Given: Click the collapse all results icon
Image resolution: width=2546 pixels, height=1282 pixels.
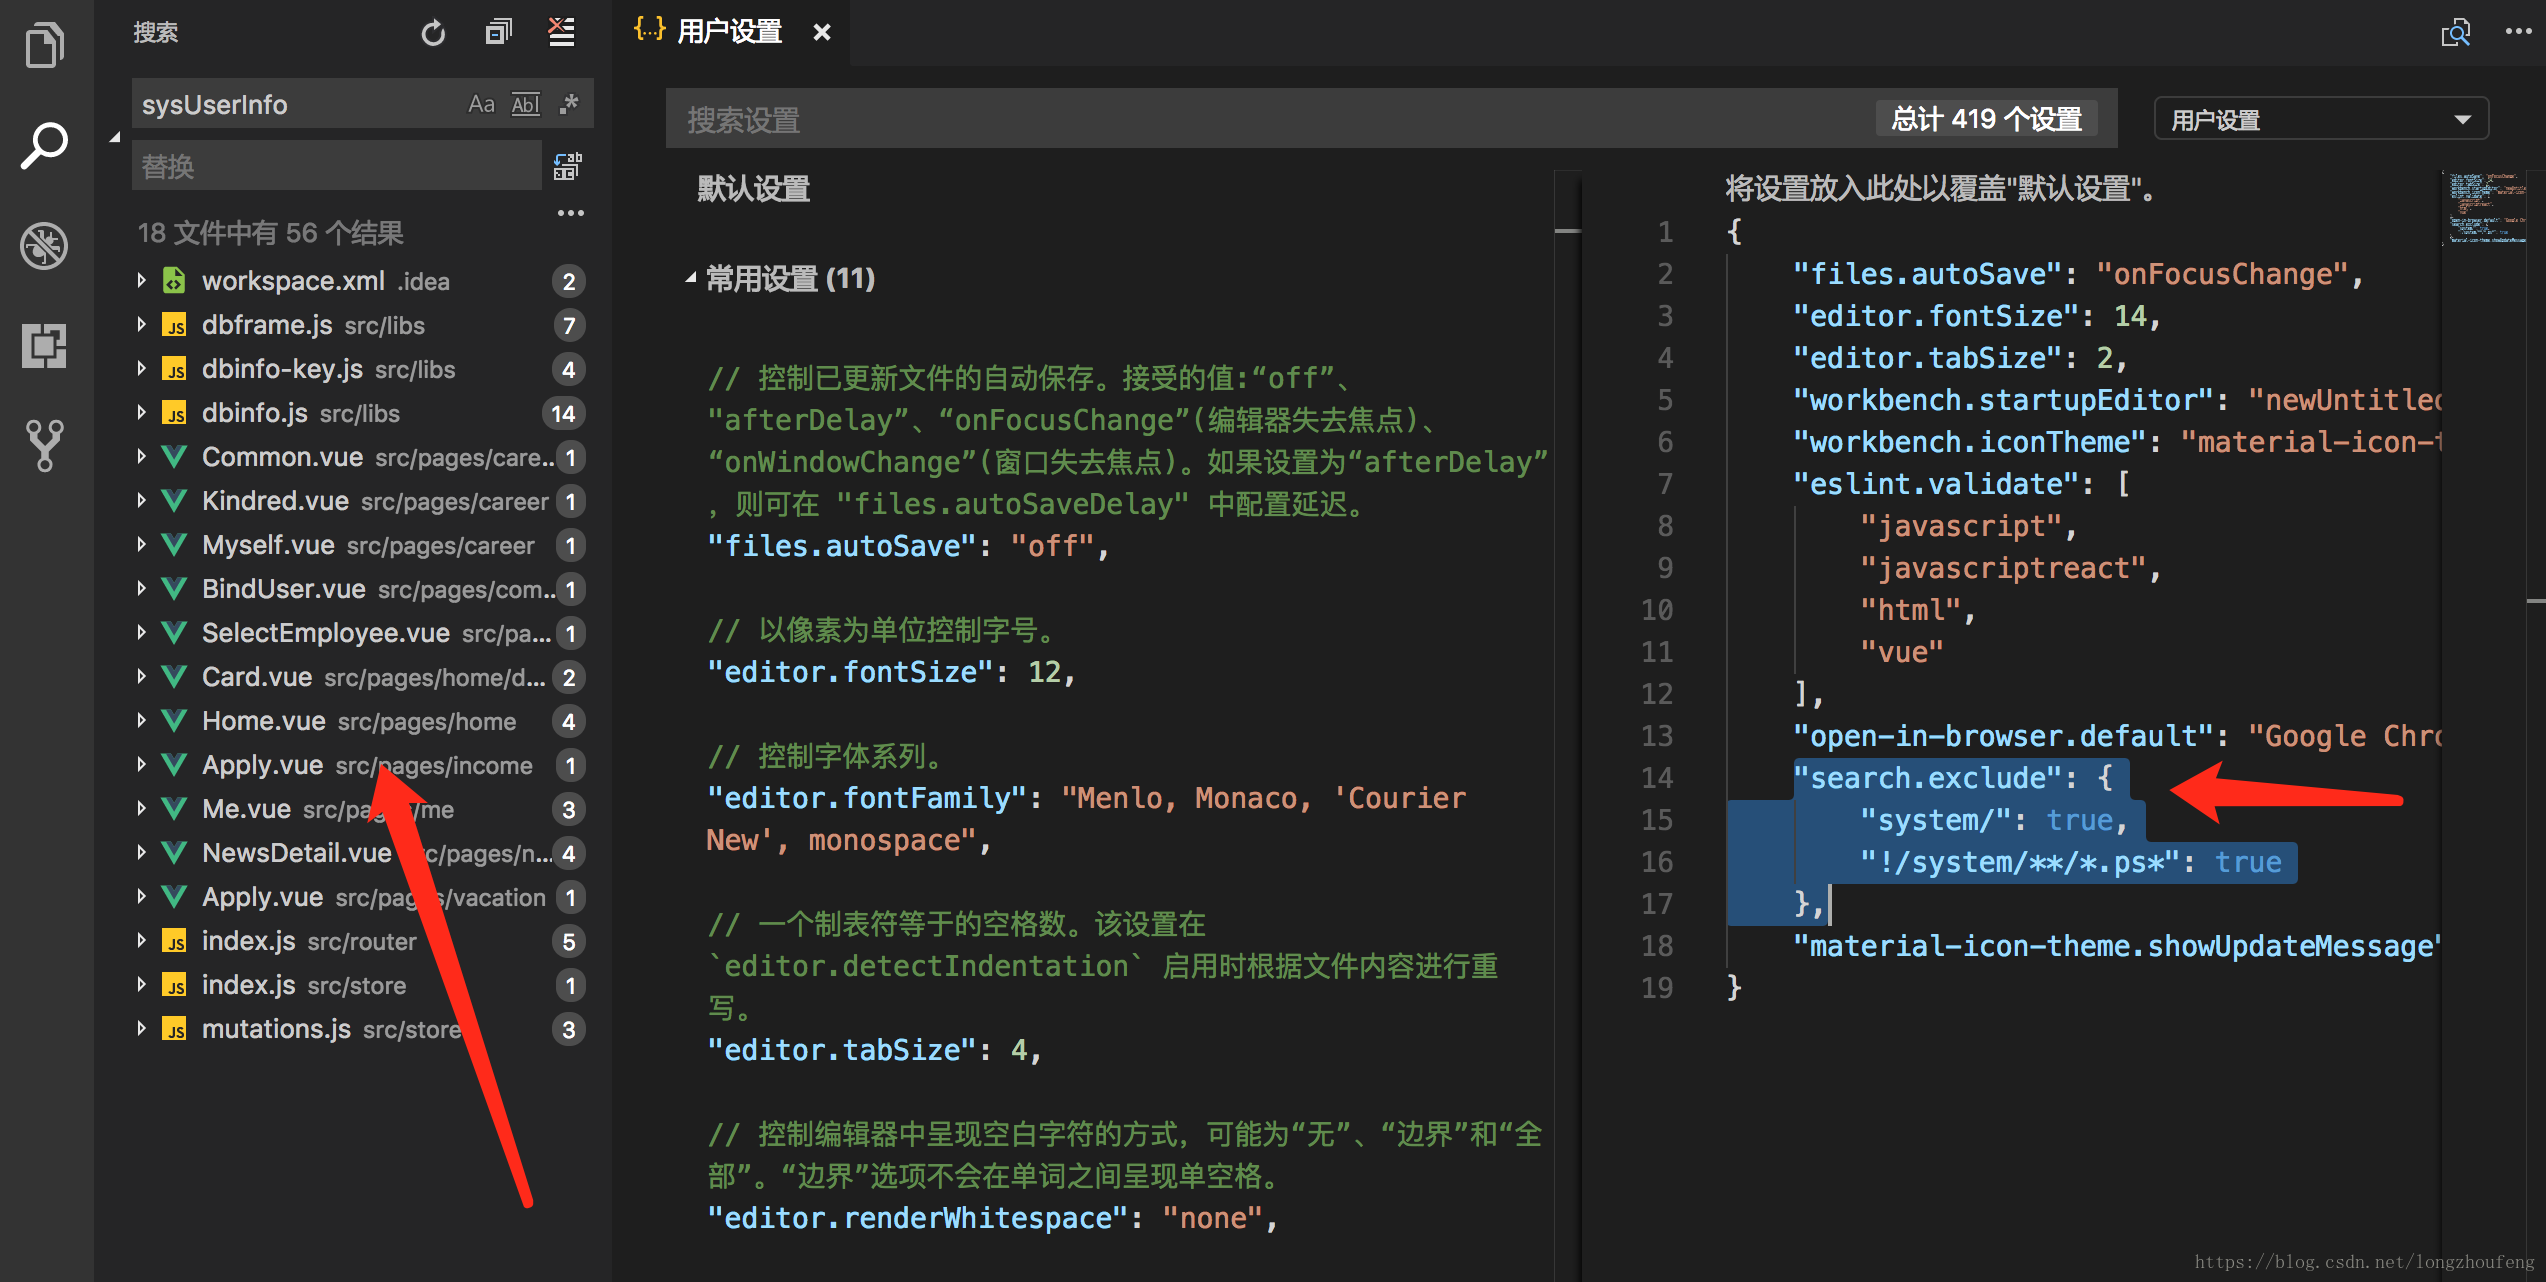Looking at the screenshot, I should pos(497,33).
